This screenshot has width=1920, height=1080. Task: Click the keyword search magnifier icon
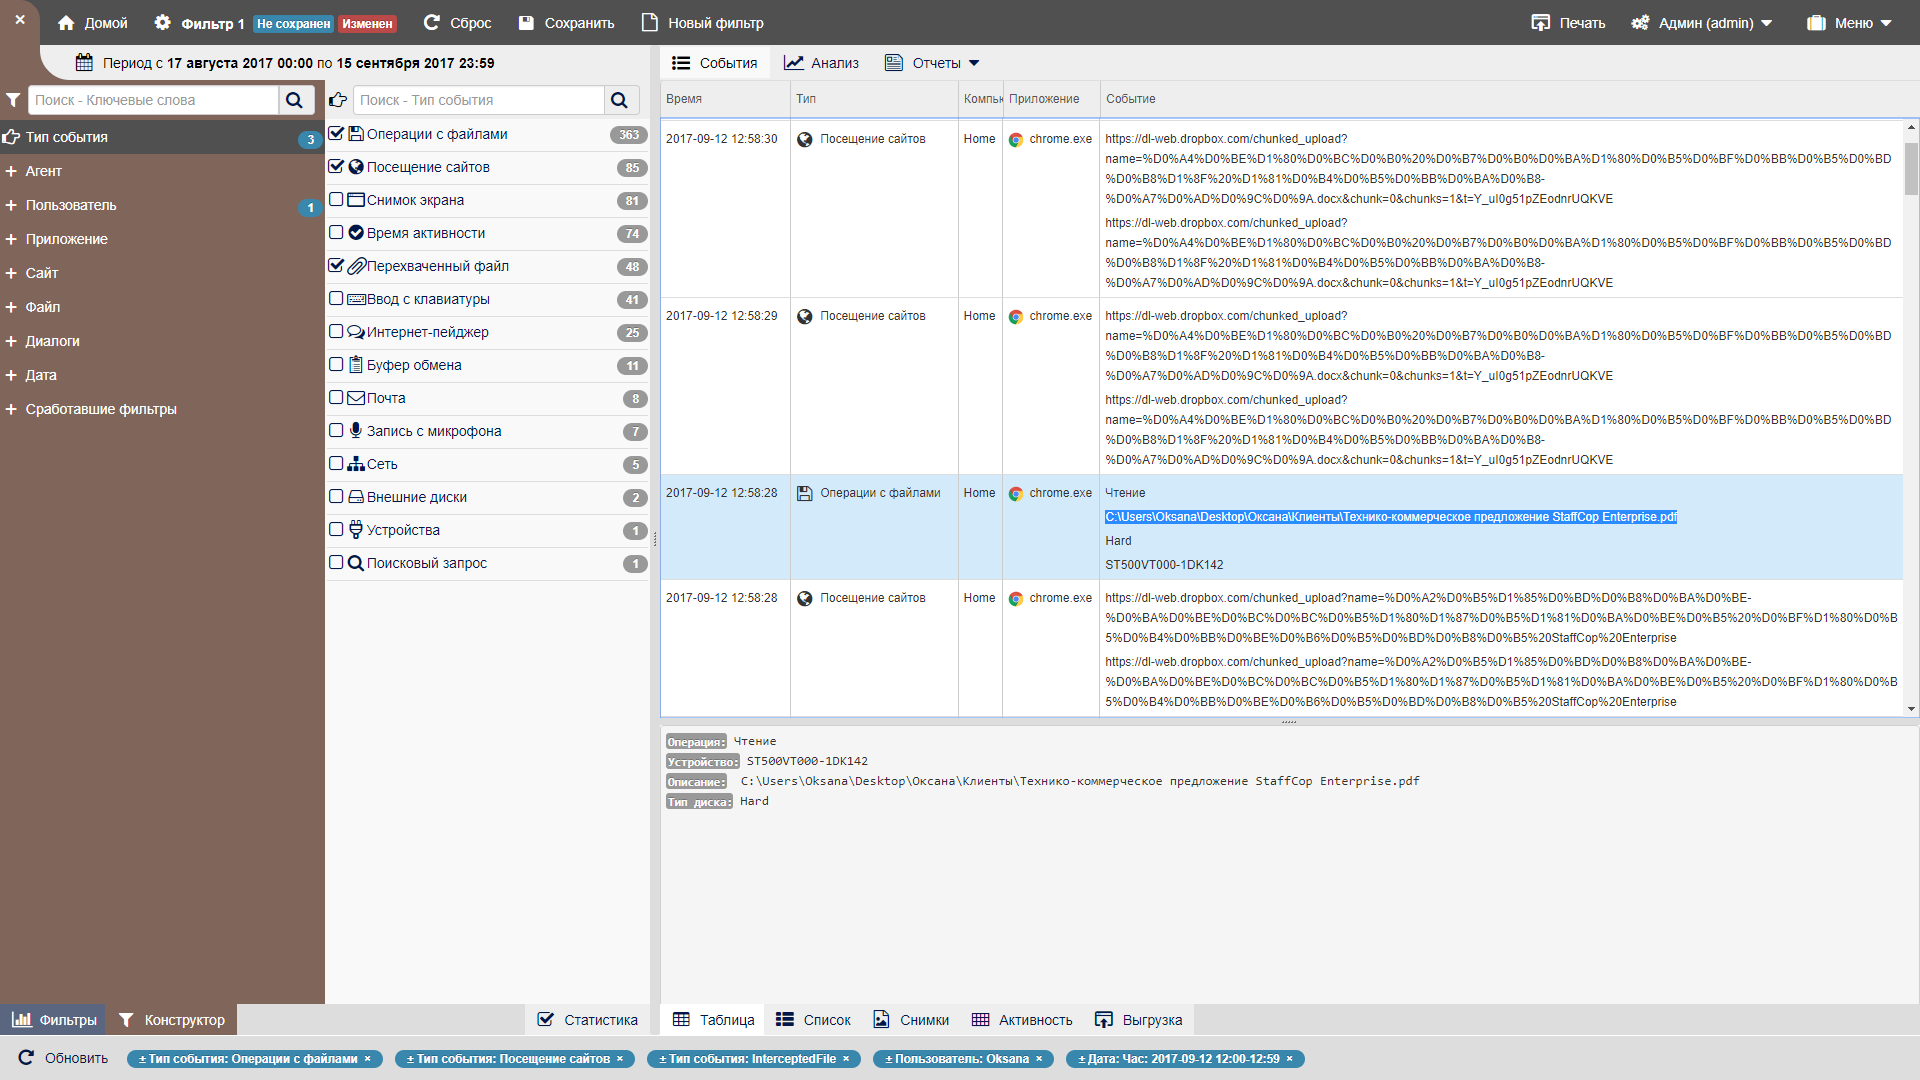coord(294,100)
